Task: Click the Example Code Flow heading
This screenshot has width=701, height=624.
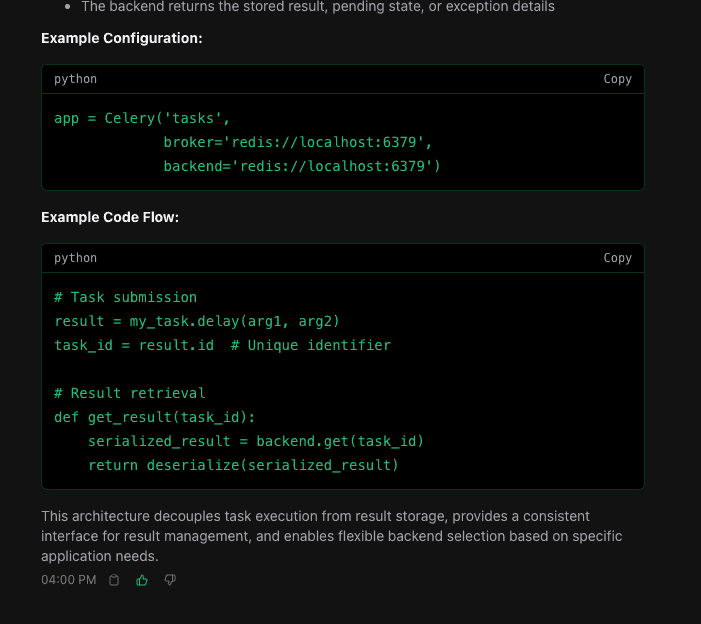Action: click(x=110, y=217)
